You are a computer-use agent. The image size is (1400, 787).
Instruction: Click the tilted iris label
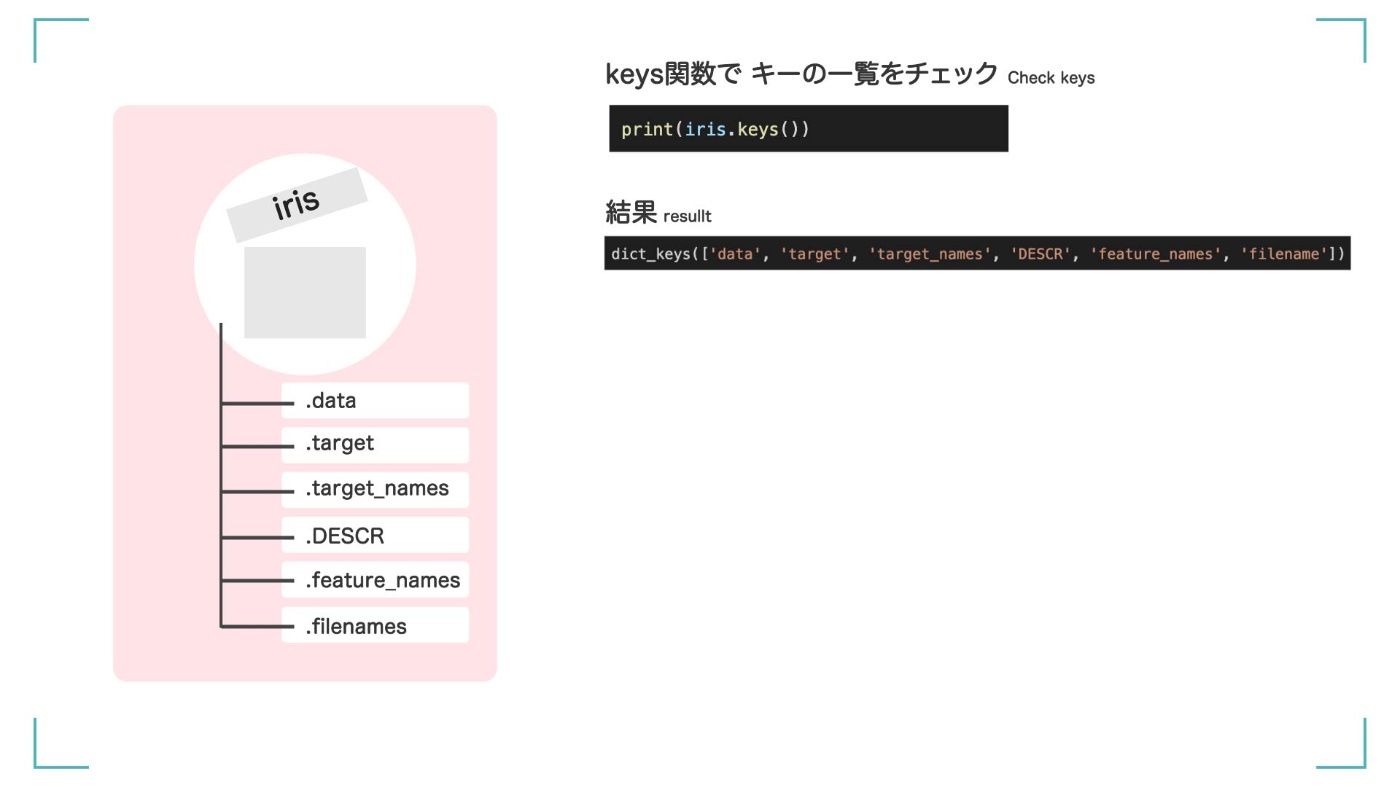tap(296, 204)
